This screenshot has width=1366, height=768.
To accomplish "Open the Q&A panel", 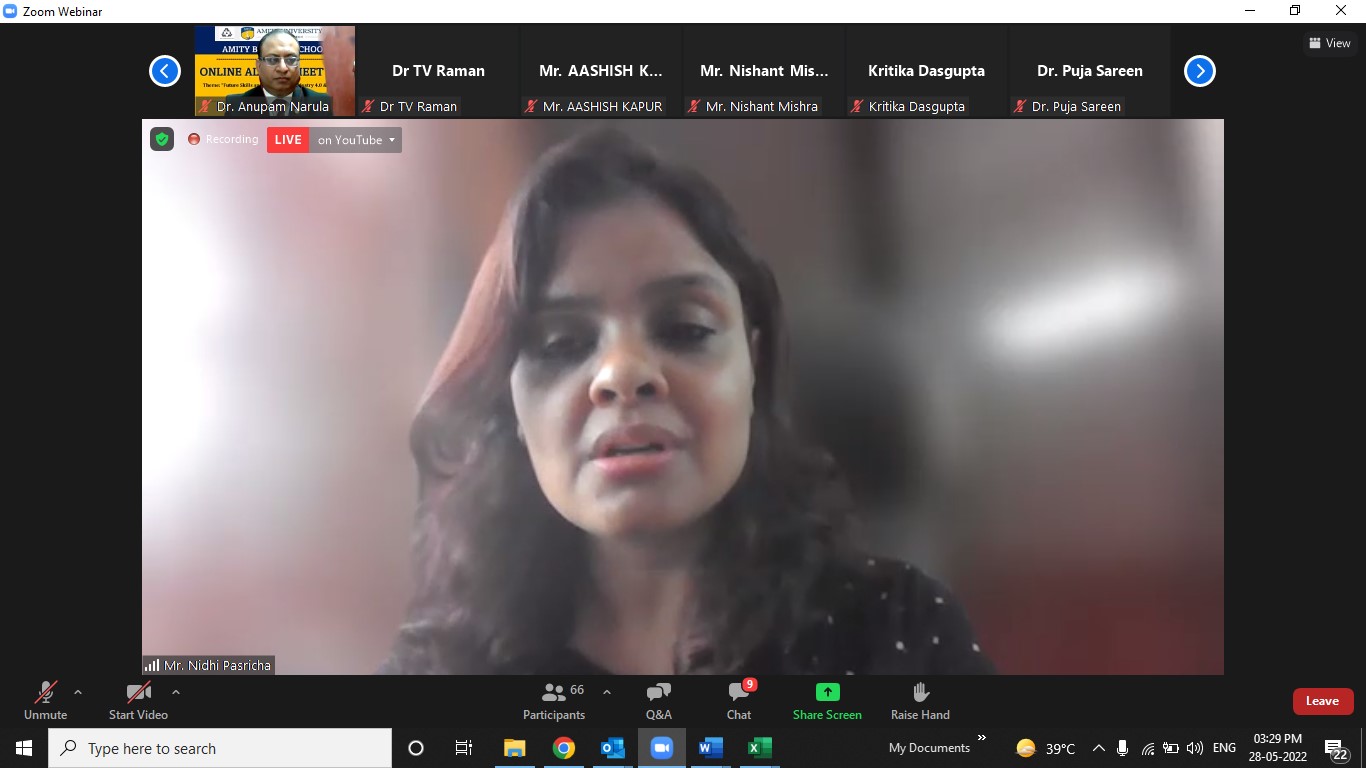I will point(659,700).
